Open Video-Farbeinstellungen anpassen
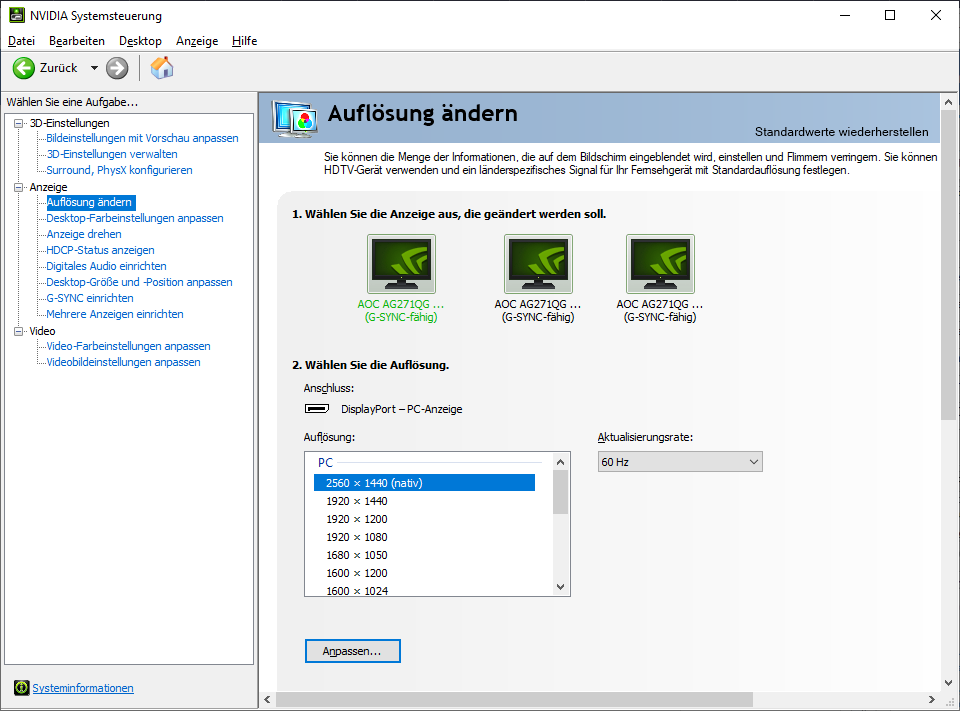This screenshot has height=711, width=960. coord(129,346)
